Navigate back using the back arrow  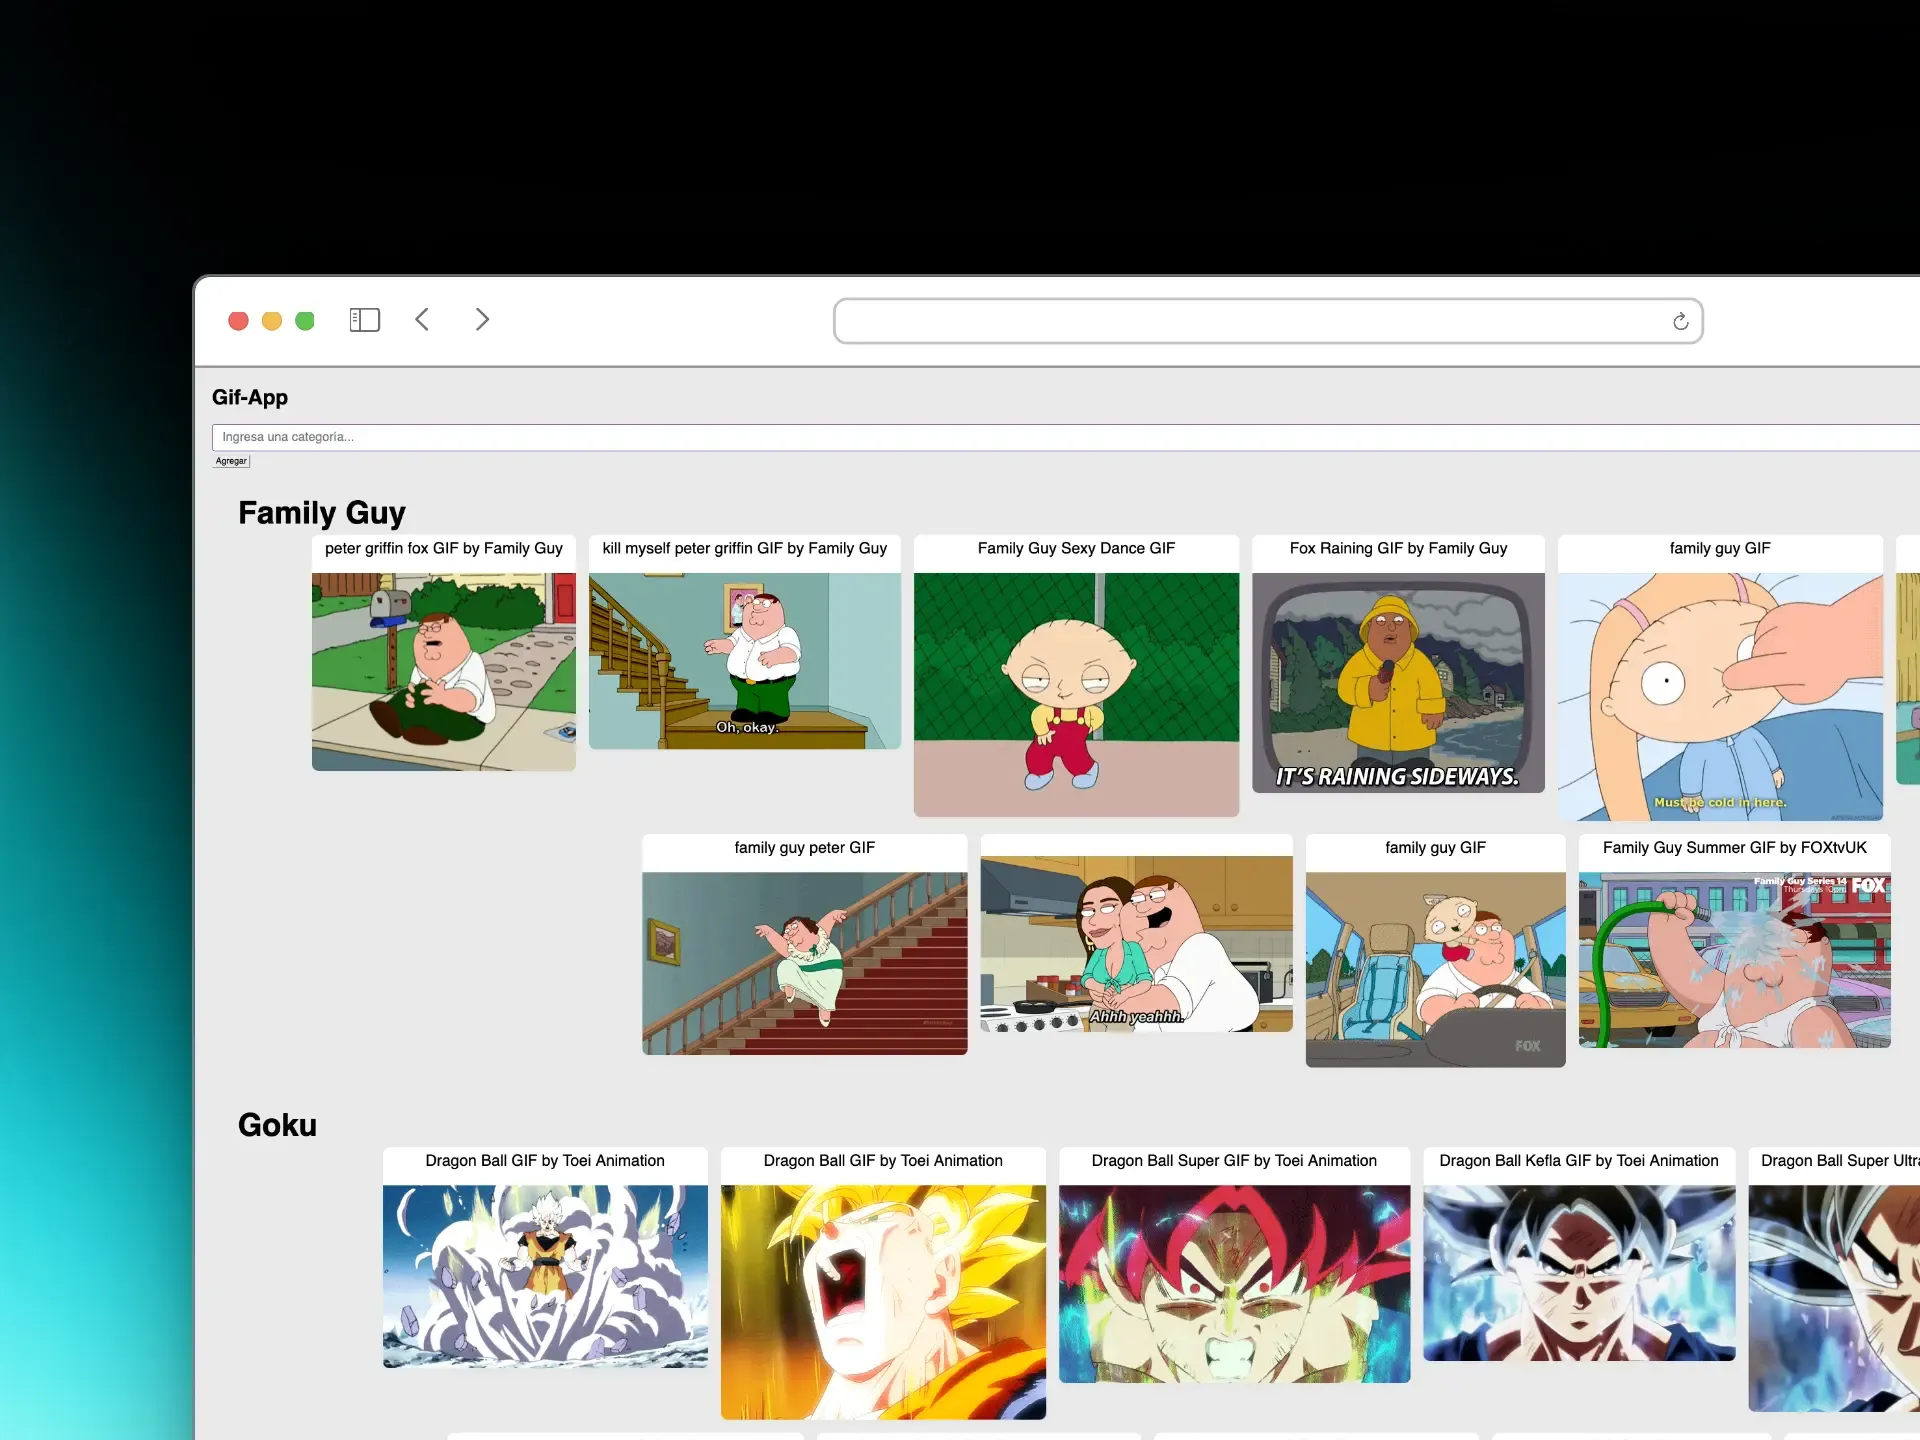tap(422, 320)
